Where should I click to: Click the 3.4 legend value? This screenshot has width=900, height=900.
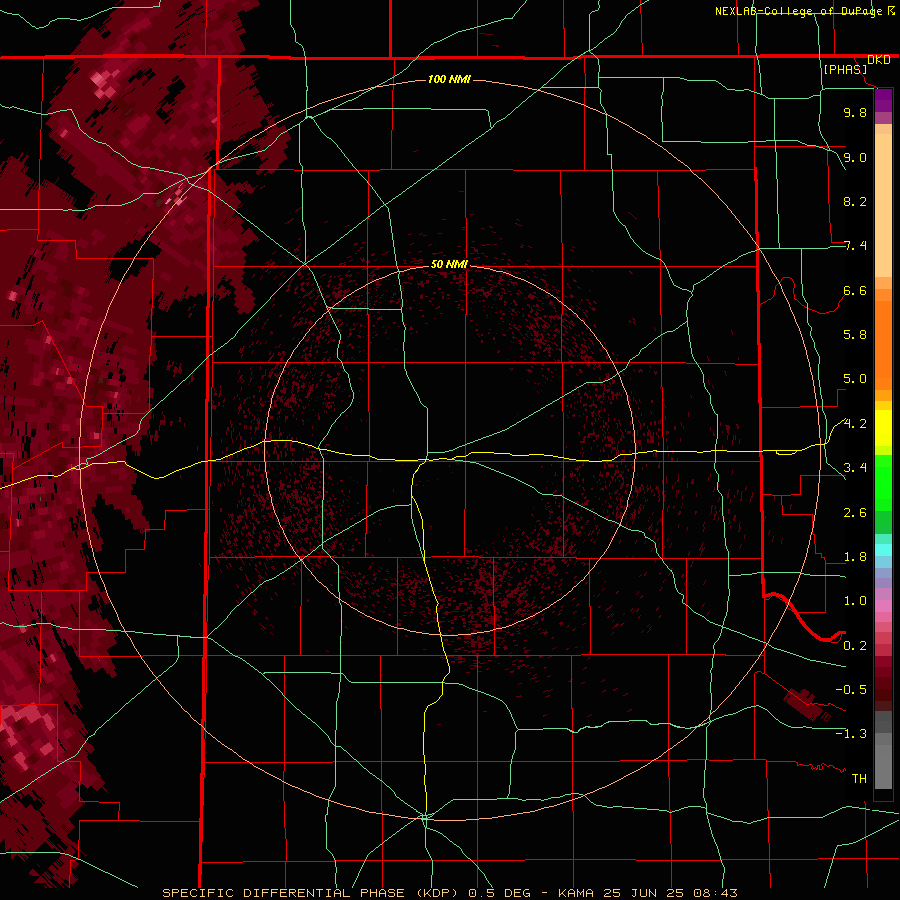click(x=855, y=468)
